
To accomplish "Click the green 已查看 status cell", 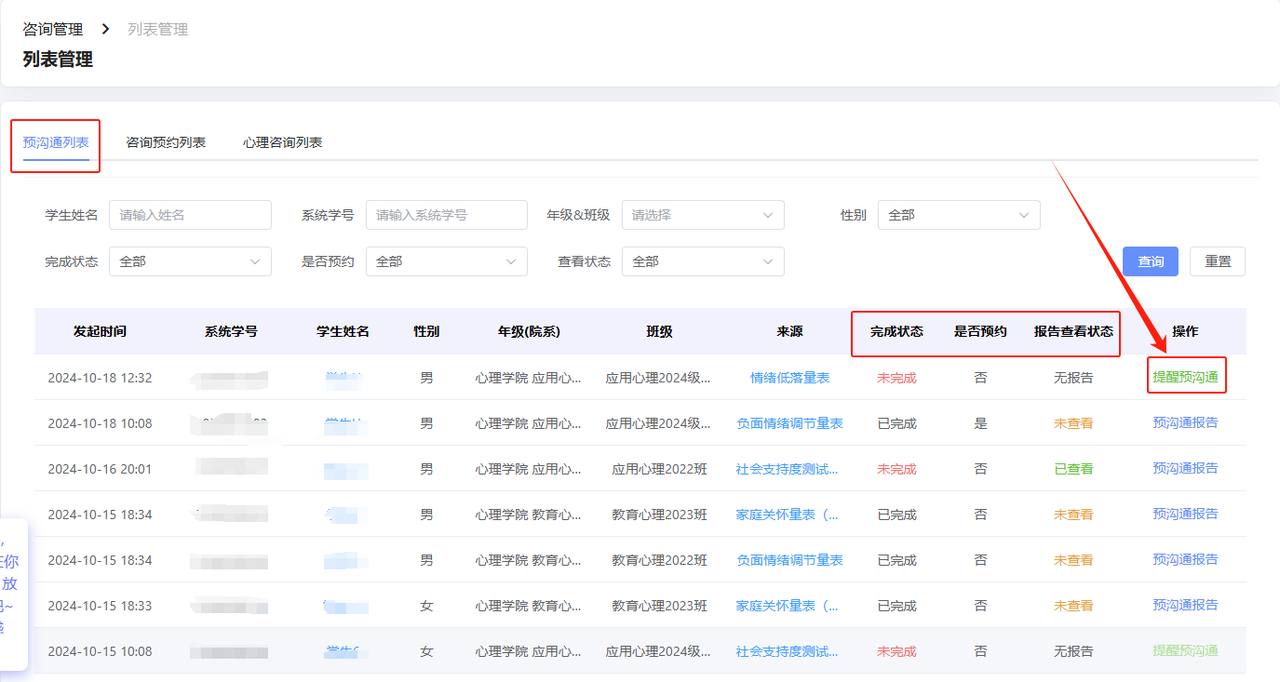I will (x=1074, y=469).
